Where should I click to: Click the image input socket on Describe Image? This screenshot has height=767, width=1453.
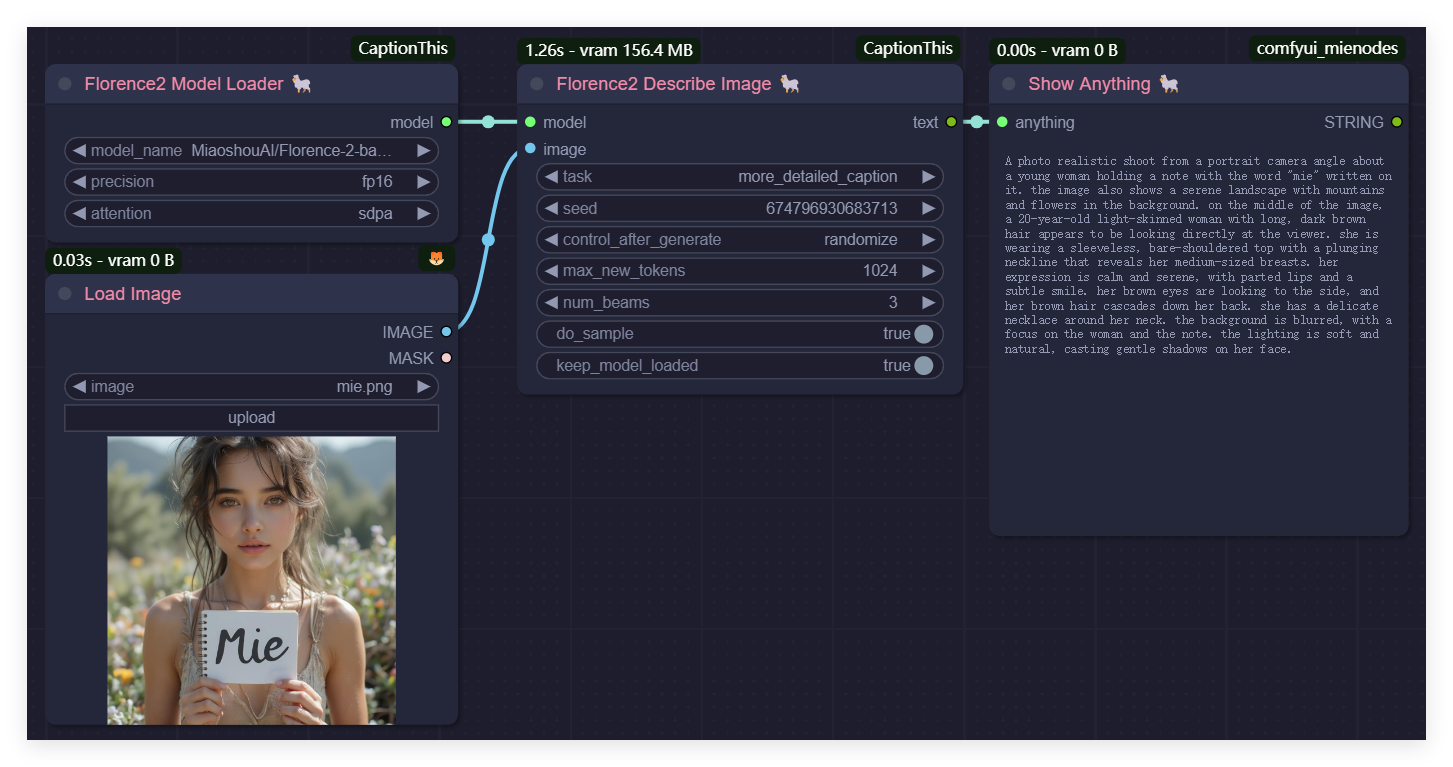530,149
